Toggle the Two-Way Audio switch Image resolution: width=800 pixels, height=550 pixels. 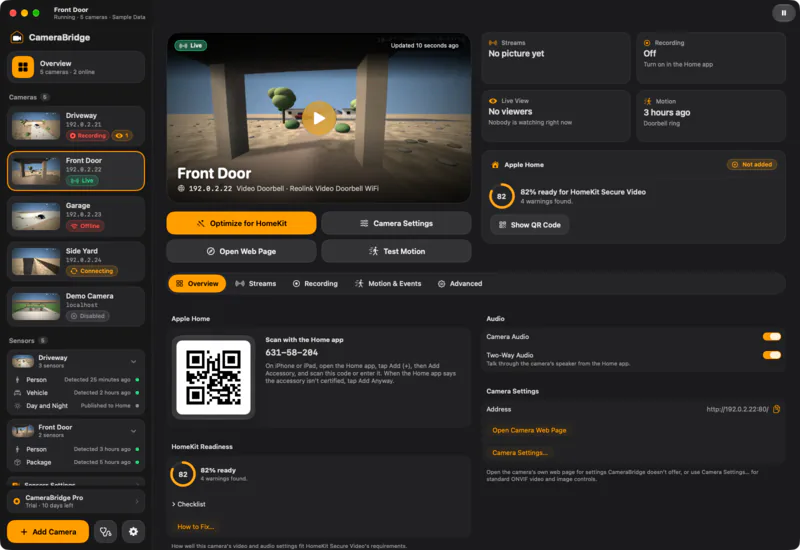(771, 355)
